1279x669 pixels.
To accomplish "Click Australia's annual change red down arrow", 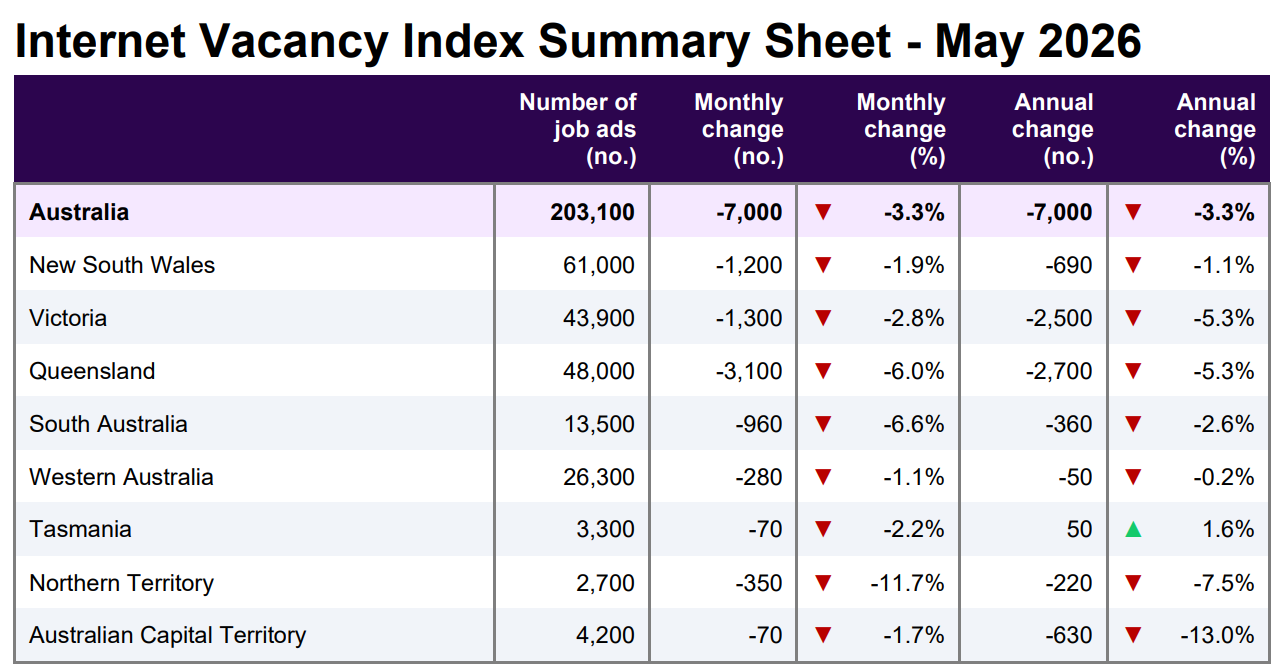I will (x=1133, y=212).
